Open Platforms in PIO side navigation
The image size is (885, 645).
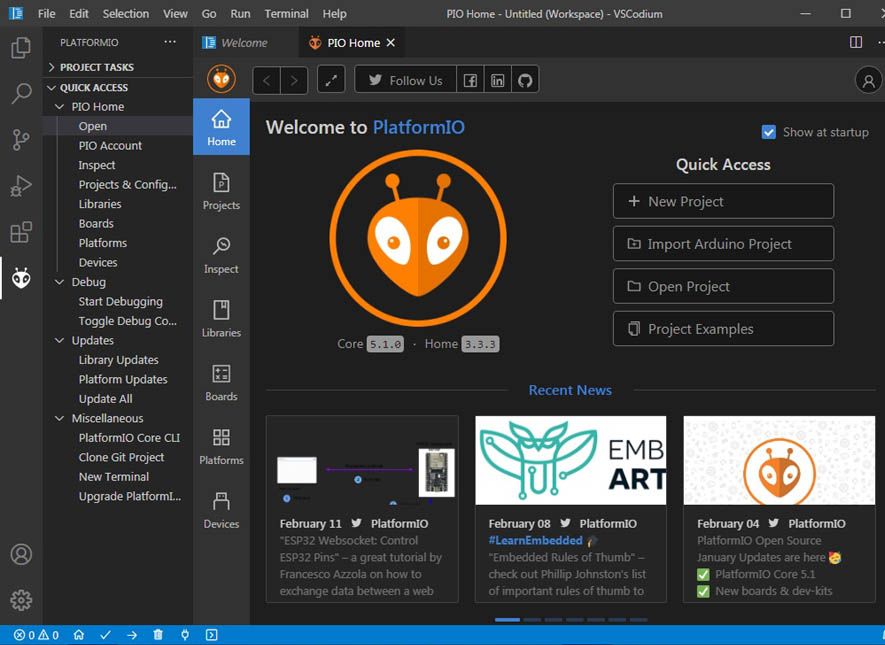[221, 446]
